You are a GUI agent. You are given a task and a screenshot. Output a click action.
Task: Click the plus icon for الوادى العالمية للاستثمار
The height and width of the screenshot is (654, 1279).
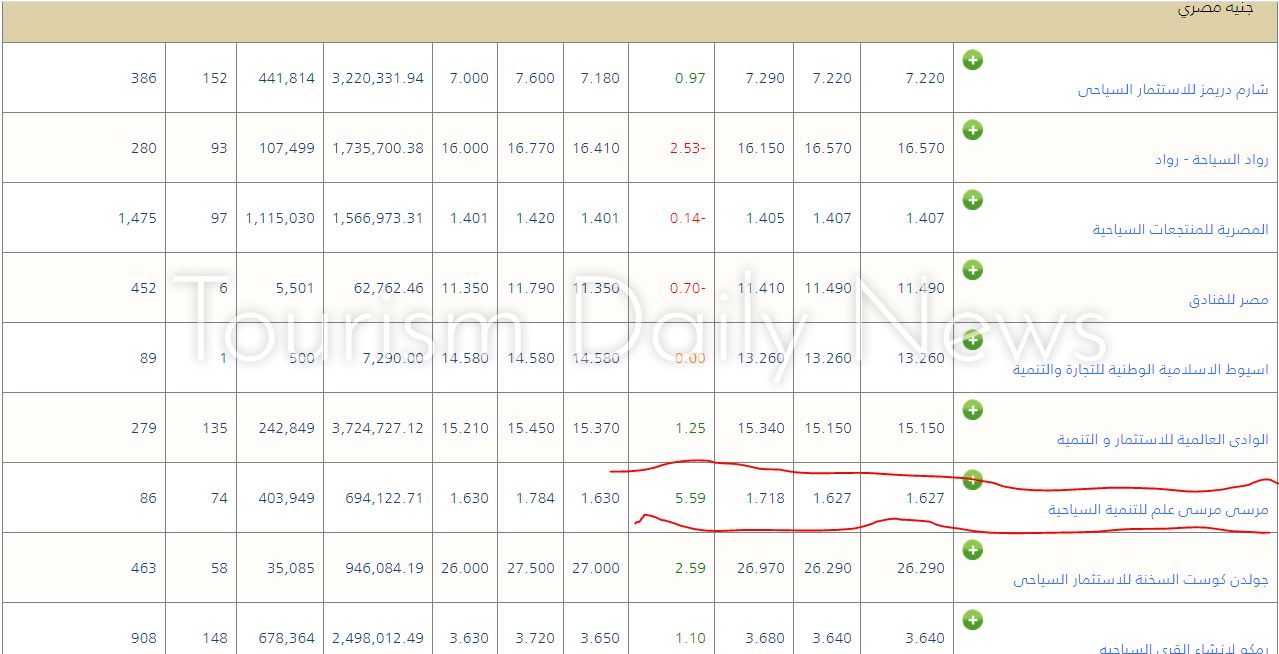pyautogui.click(x=972, y=410)
